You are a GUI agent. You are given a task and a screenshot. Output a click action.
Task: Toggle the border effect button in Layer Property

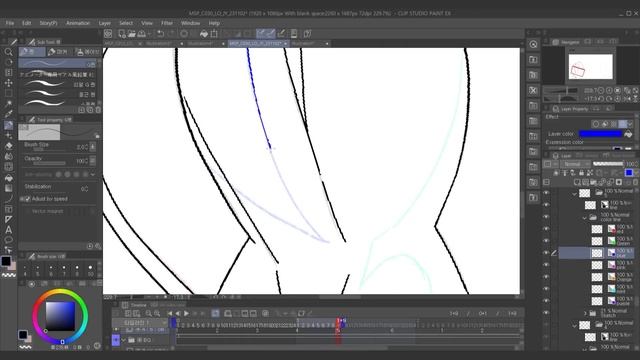click(x=596, y=124)
